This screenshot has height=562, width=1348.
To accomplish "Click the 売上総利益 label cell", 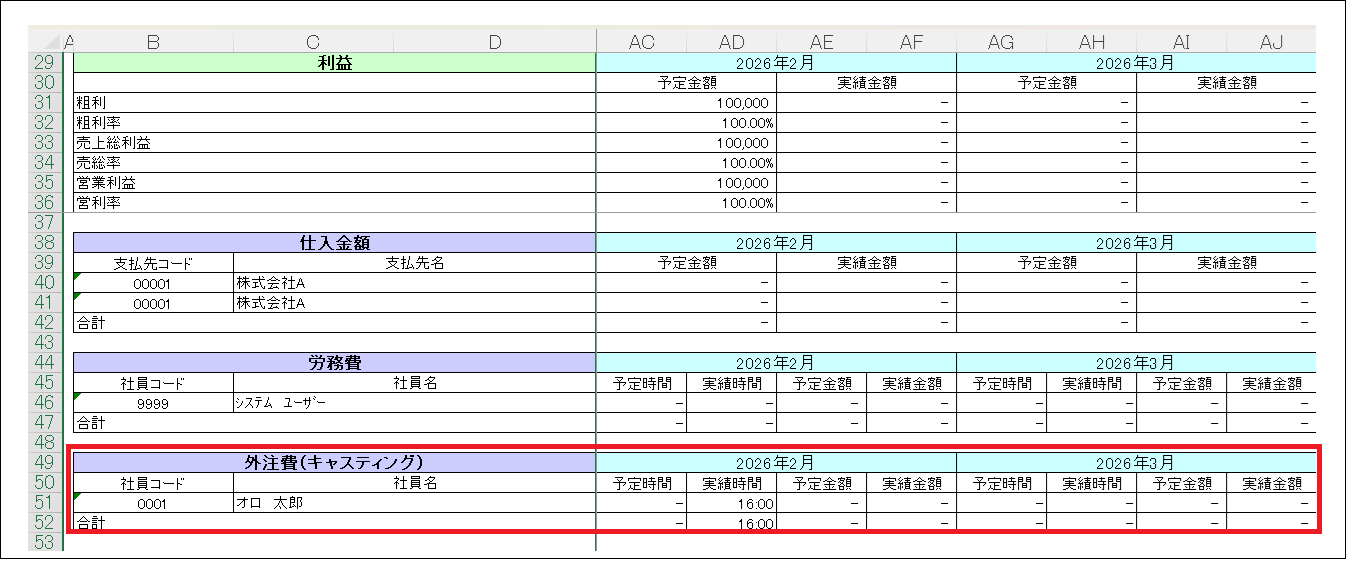I will (334, 142).
